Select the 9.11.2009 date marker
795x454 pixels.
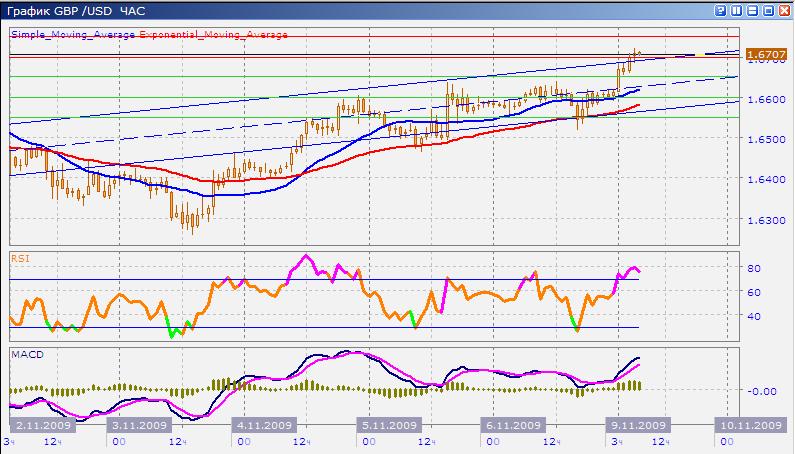point(637,425)
